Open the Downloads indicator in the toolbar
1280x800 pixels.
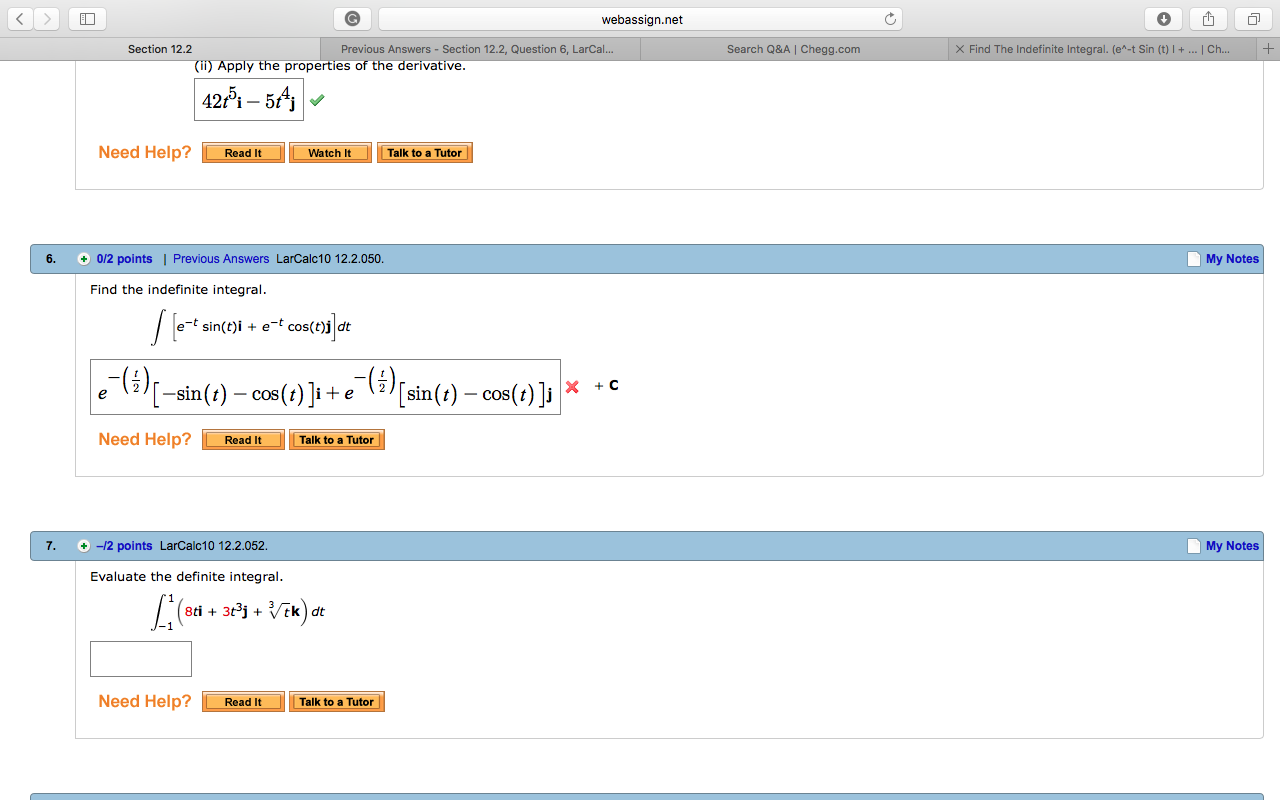[1161, 18]
